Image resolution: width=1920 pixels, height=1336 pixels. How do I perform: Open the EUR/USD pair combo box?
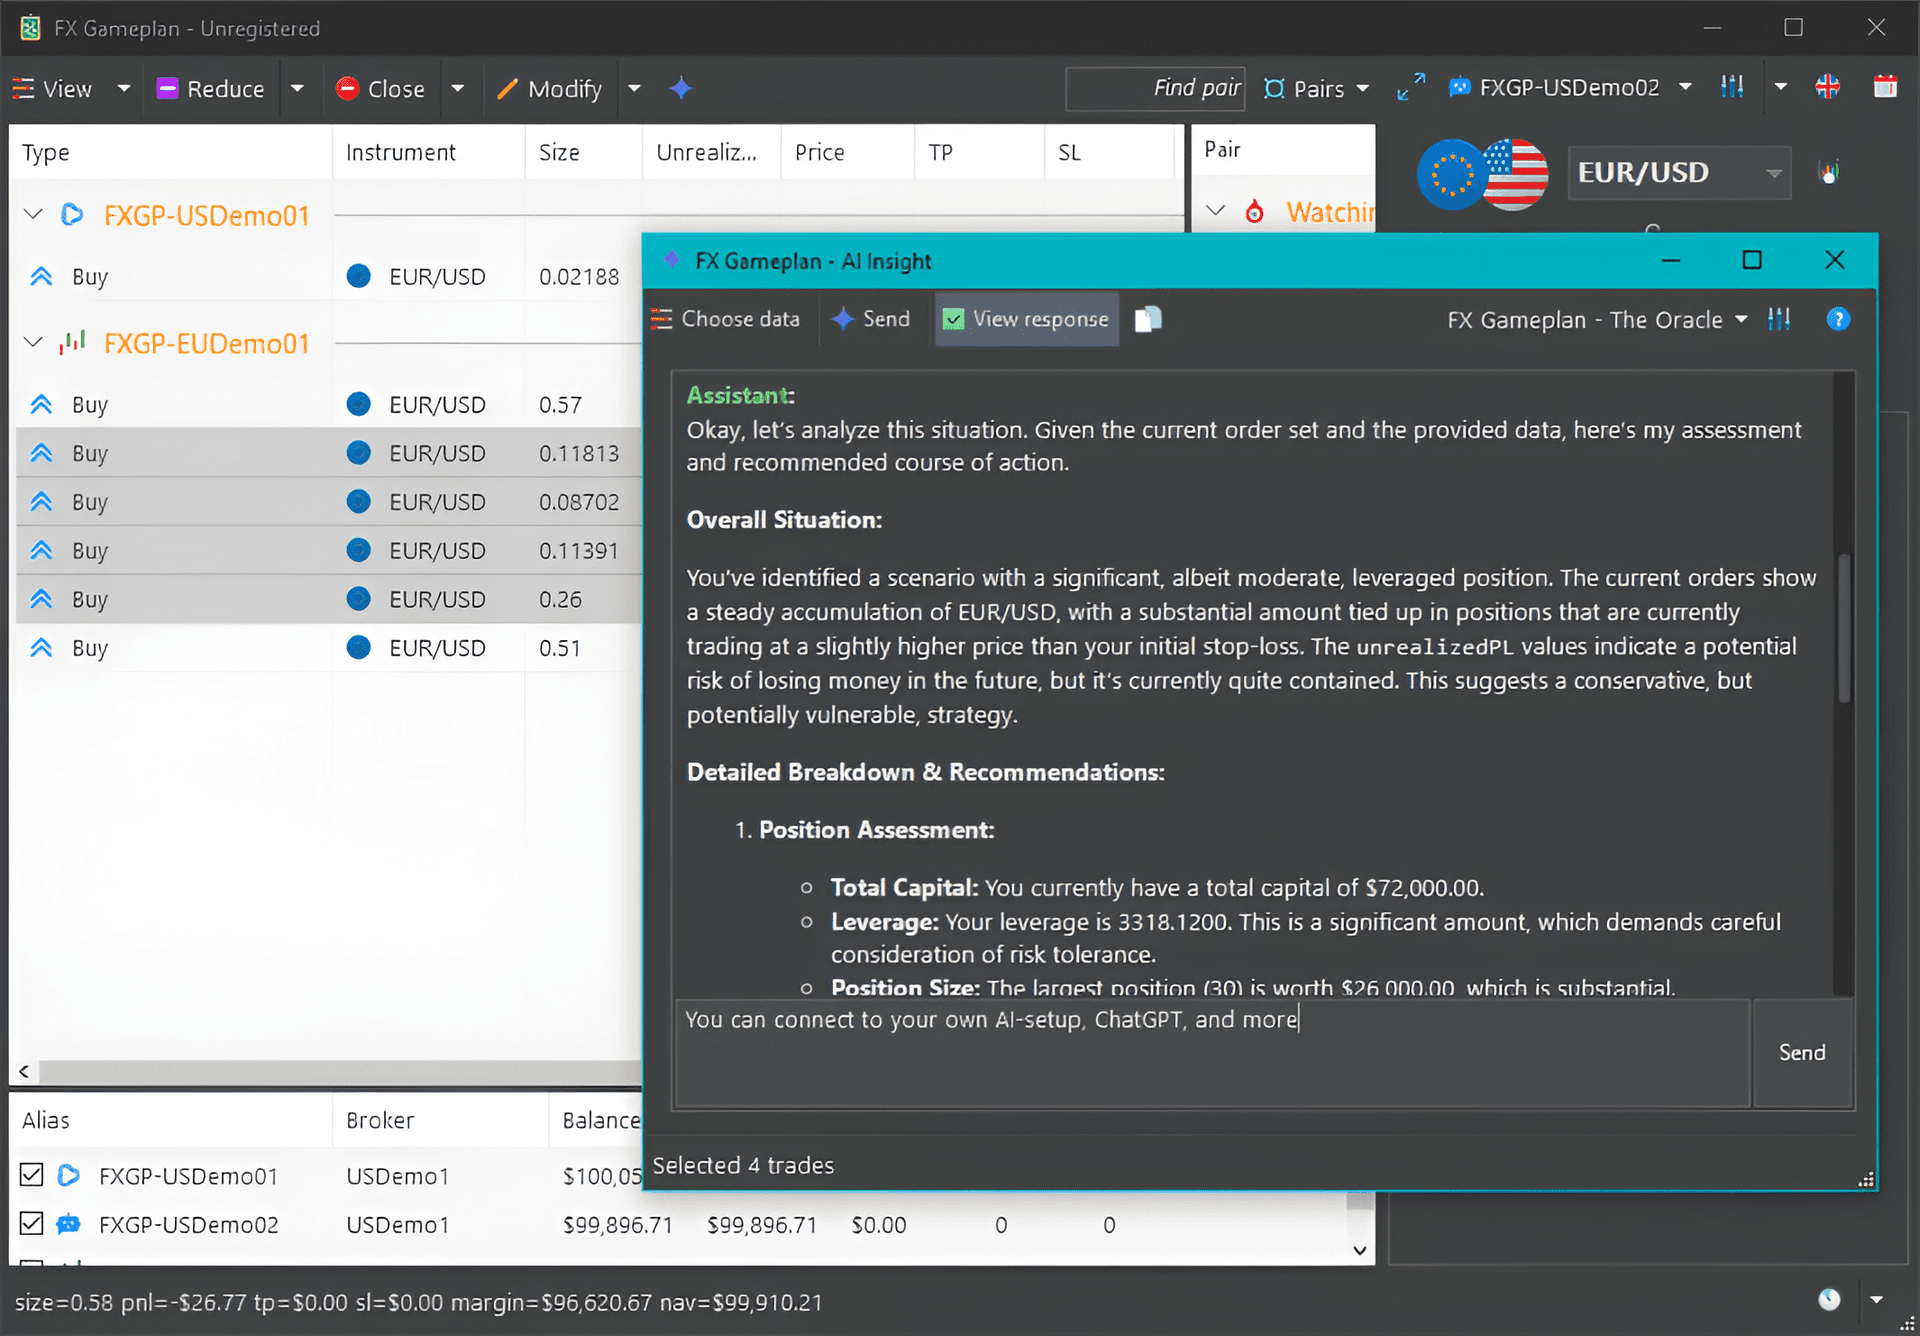point(1679,173)
